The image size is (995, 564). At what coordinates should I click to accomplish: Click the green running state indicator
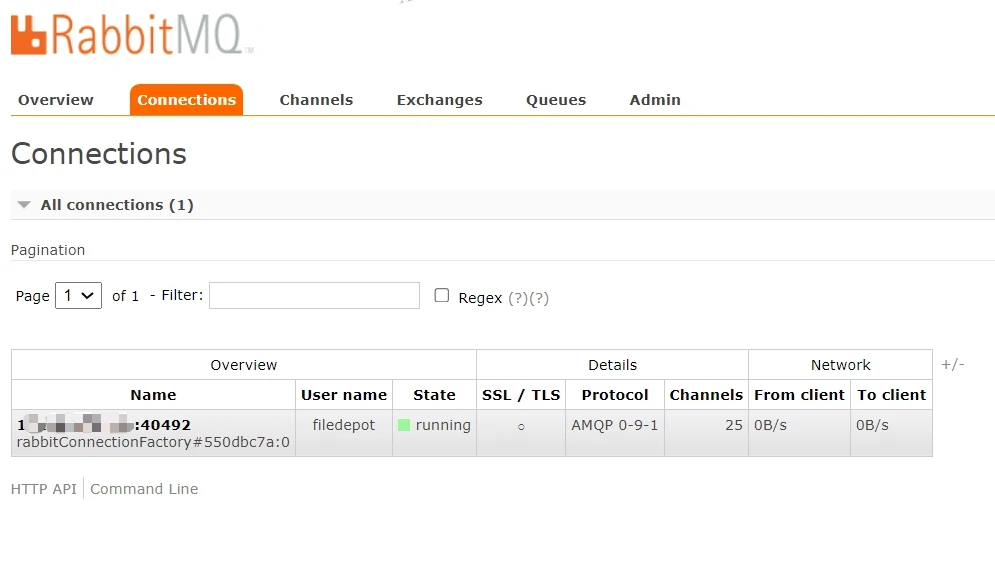tap(404, 425)
